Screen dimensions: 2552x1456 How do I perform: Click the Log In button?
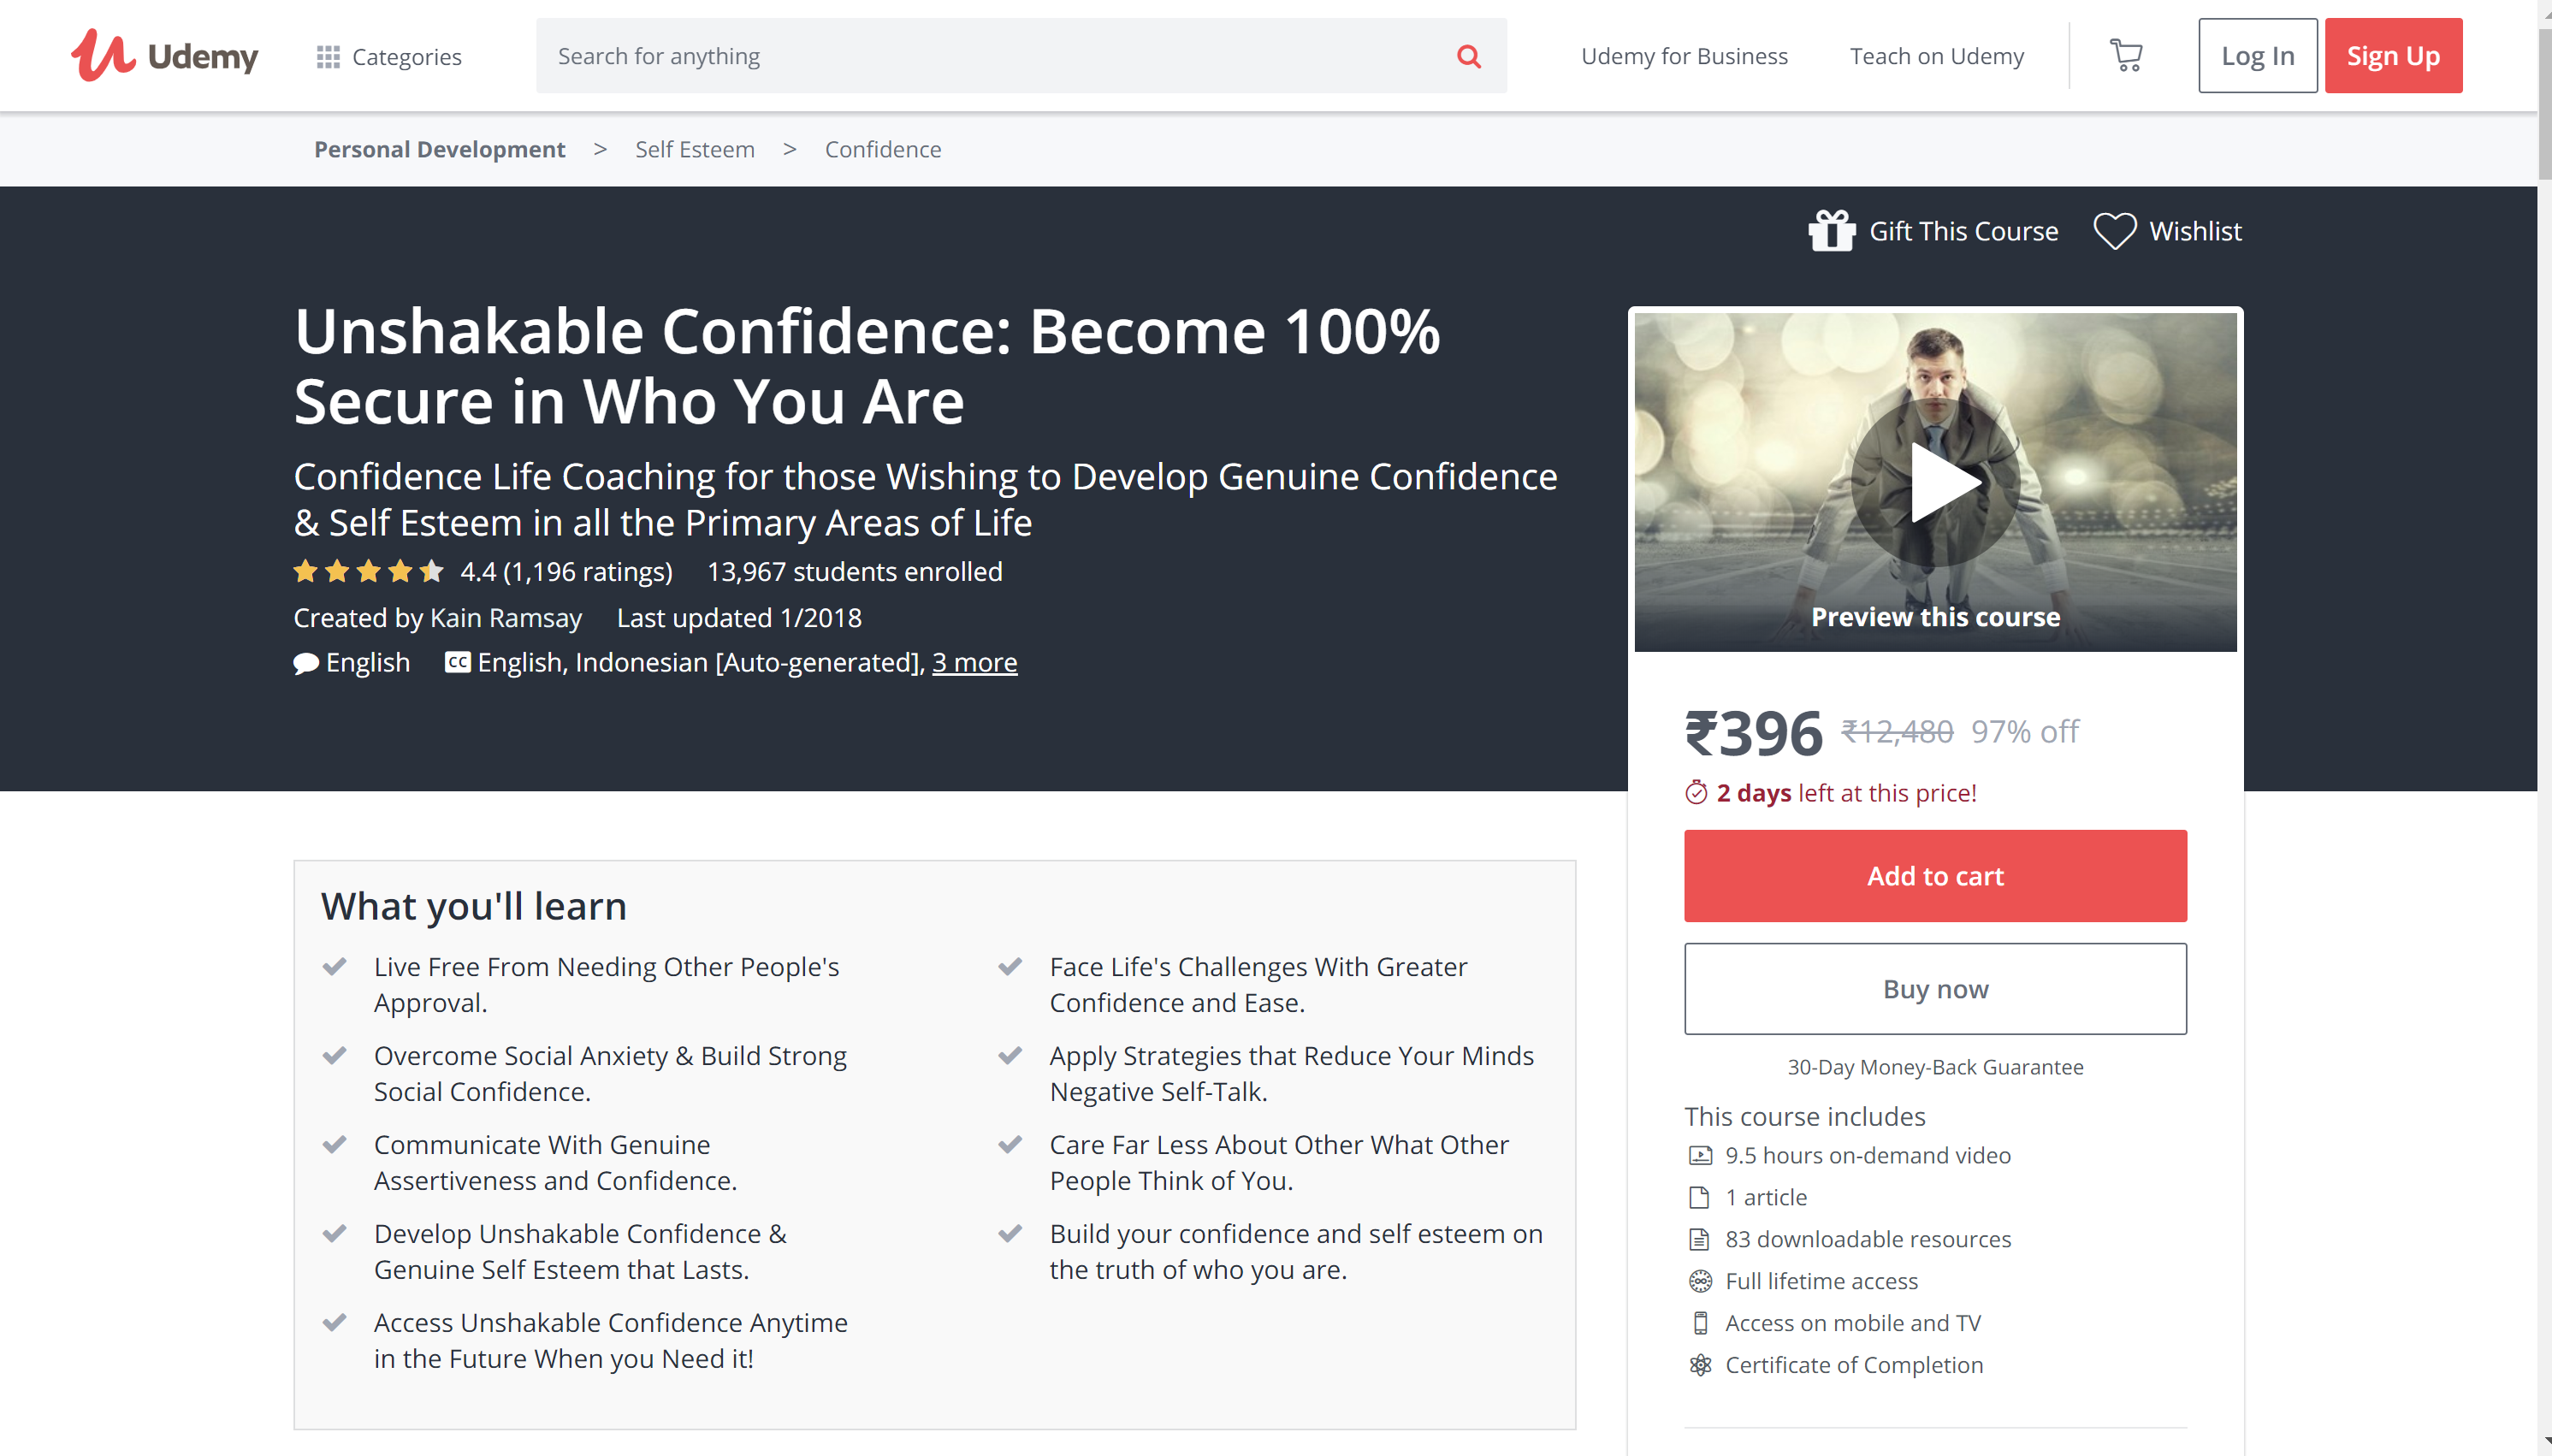2257,56
